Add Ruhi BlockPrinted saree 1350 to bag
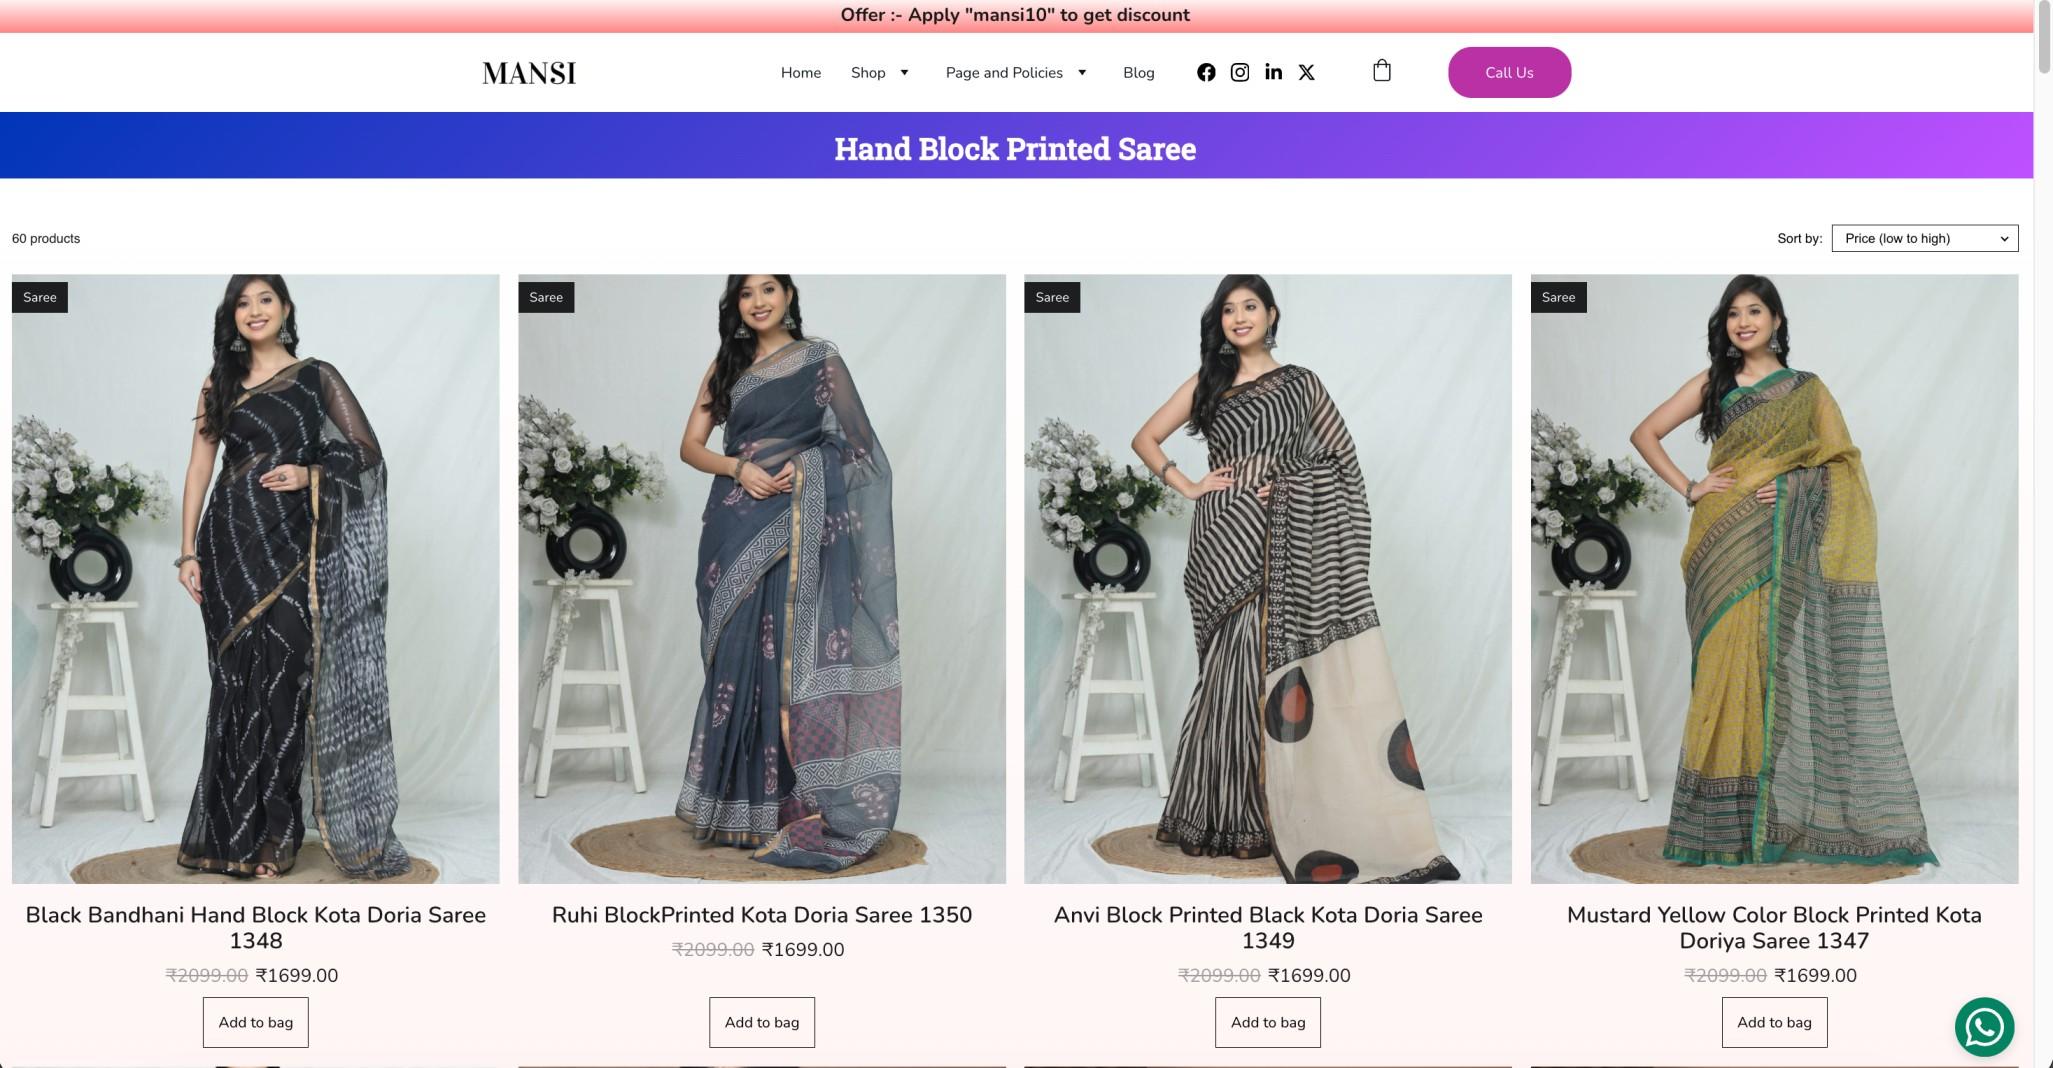This screenshot has width=2053, height=1068. tap(762, 1022)
